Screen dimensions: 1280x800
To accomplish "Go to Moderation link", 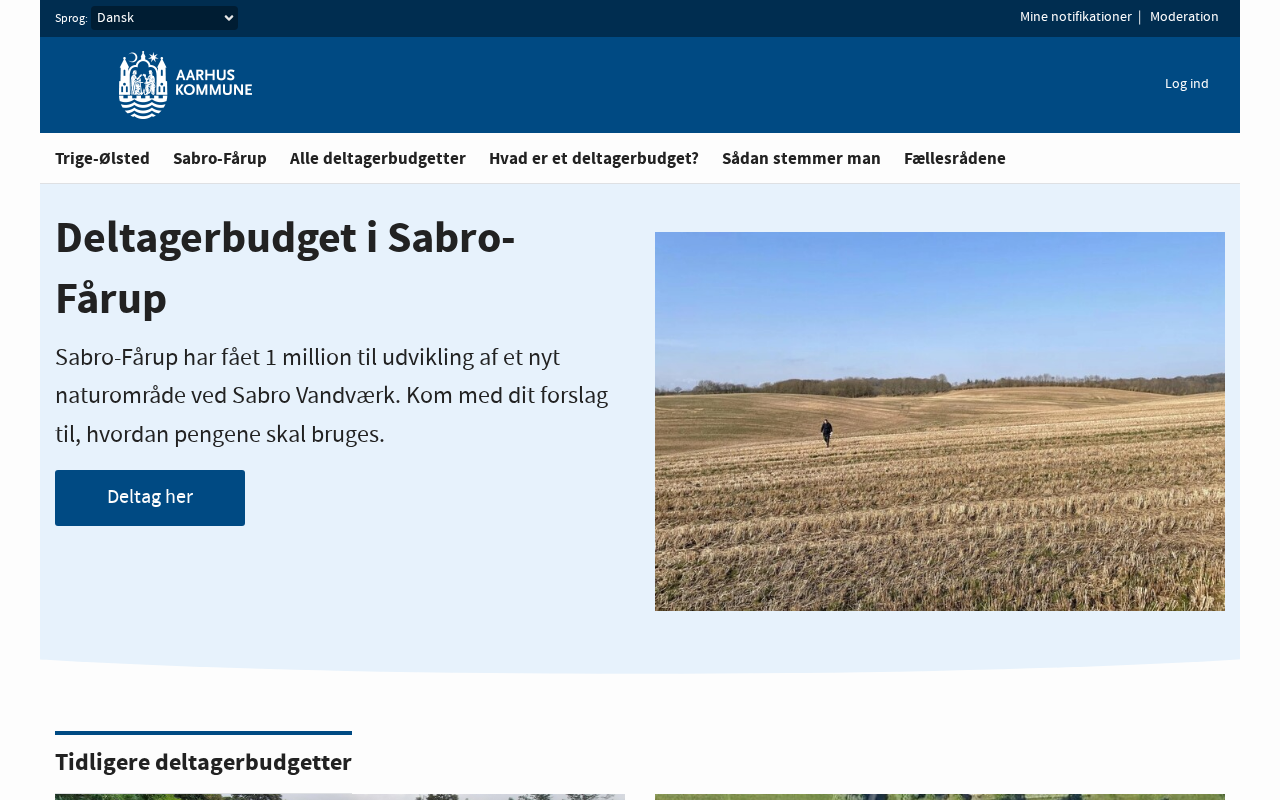I will 1184,17.
